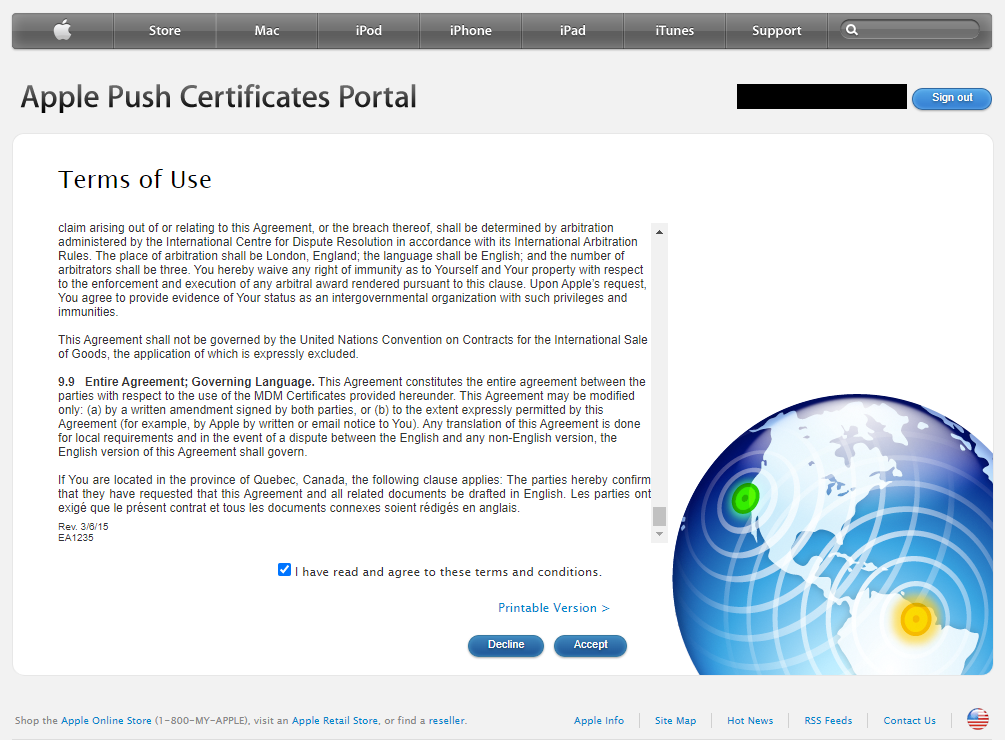The height and width of the screenshot is (740, 1005).
Task: Click the magnifier icon in the search box
Action: point(852,29)
